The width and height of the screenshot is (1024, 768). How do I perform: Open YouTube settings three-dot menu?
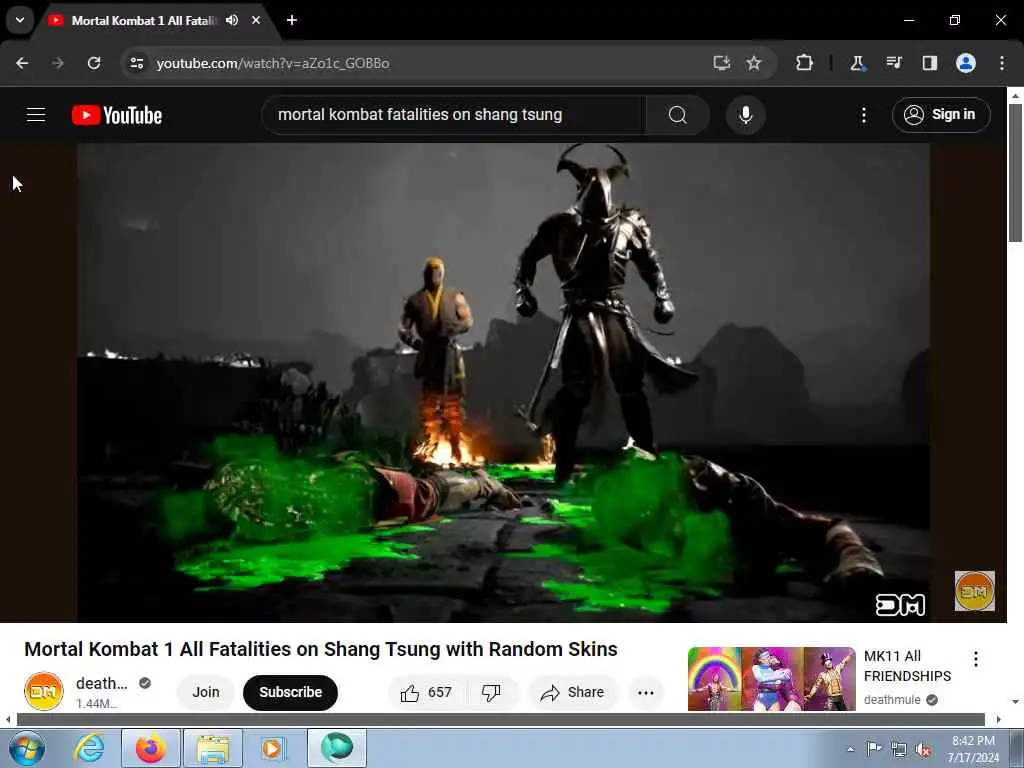click(x=863, y=115)
